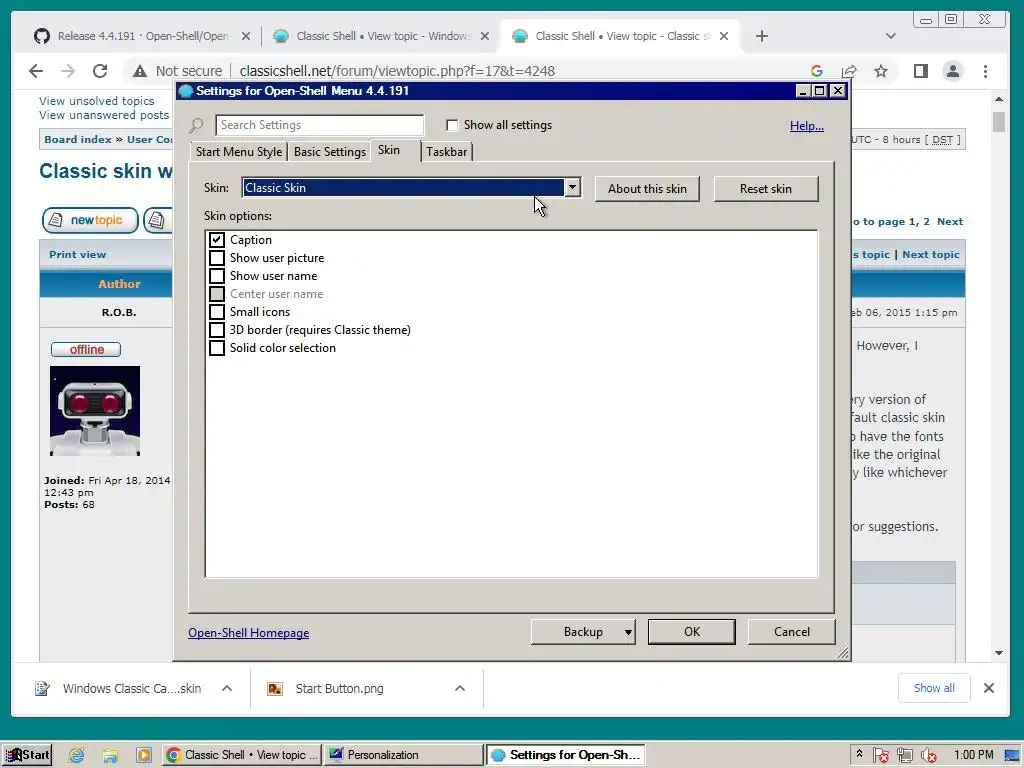The width and height of the screenshot is (1024, 768).
Task: Open Chrome profile avatar
Action: point(953,71)
